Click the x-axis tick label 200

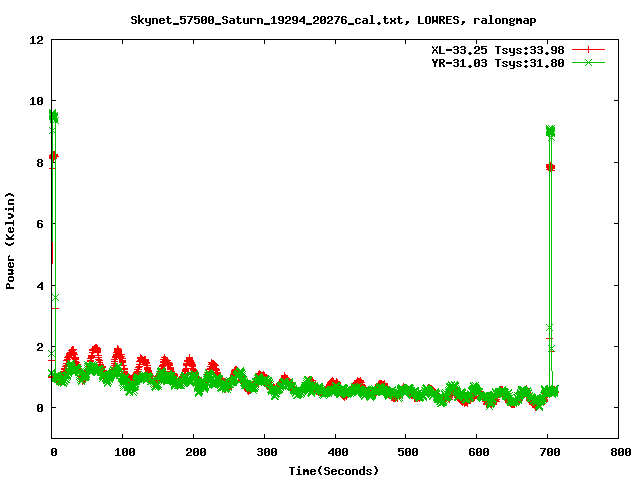click(196, 452)
